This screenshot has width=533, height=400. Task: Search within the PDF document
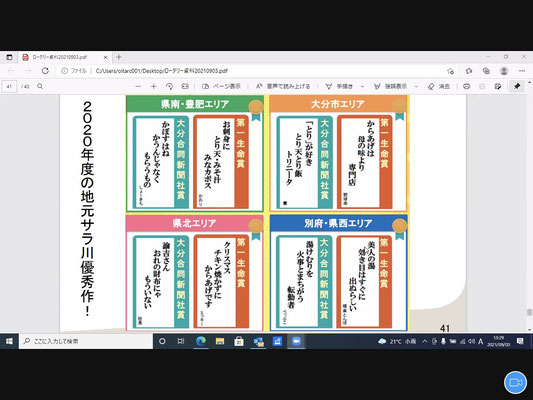coord(40,86)
